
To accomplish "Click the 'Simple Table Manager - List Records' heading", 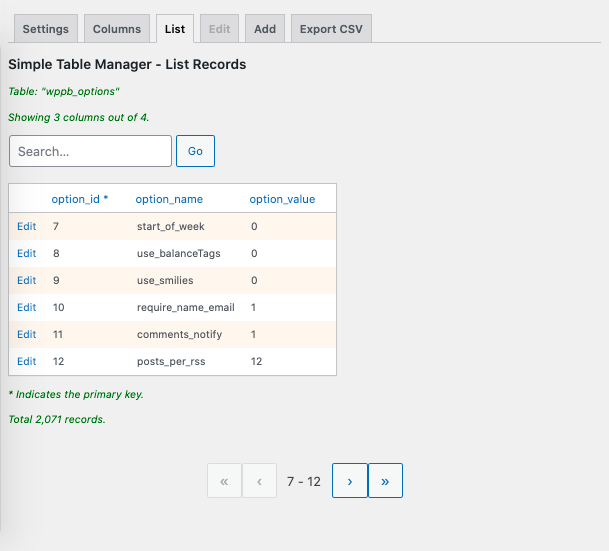I will click(x=127, y=64).
